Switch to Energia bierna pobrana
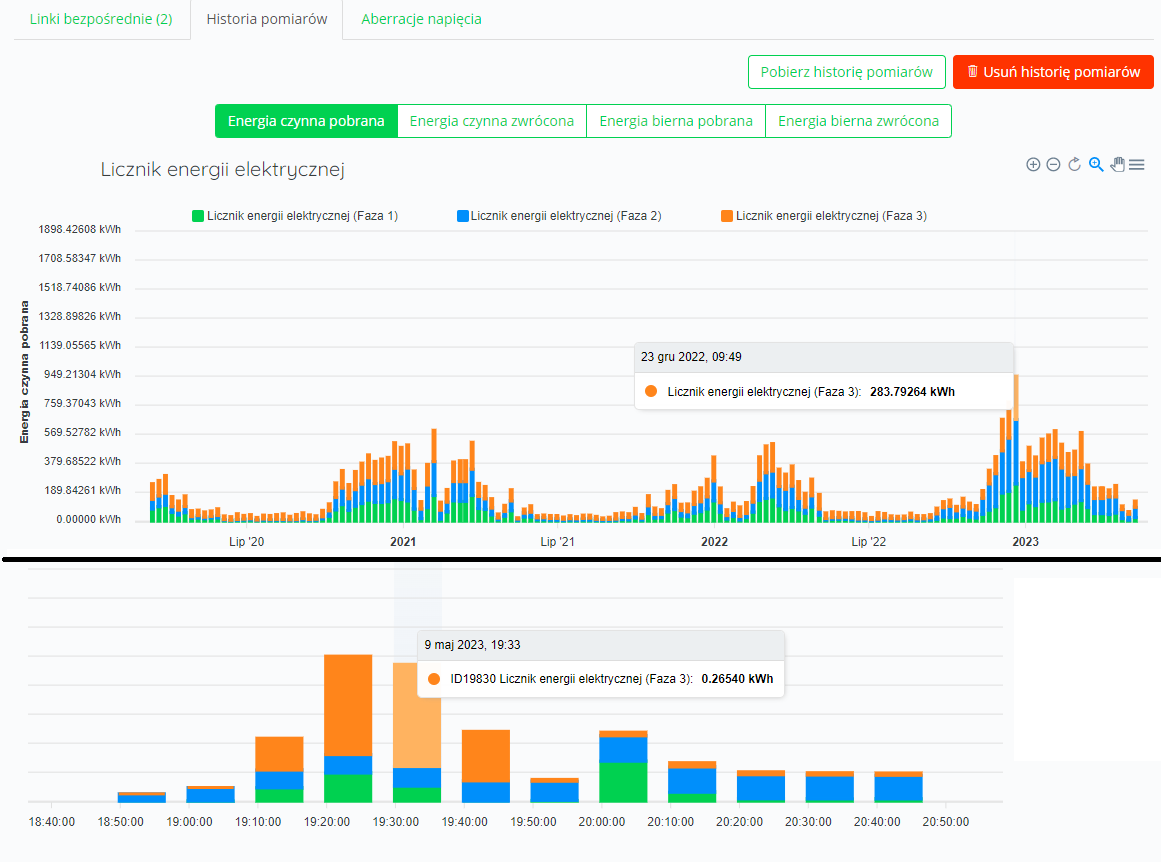 click(x=676, y=121)
